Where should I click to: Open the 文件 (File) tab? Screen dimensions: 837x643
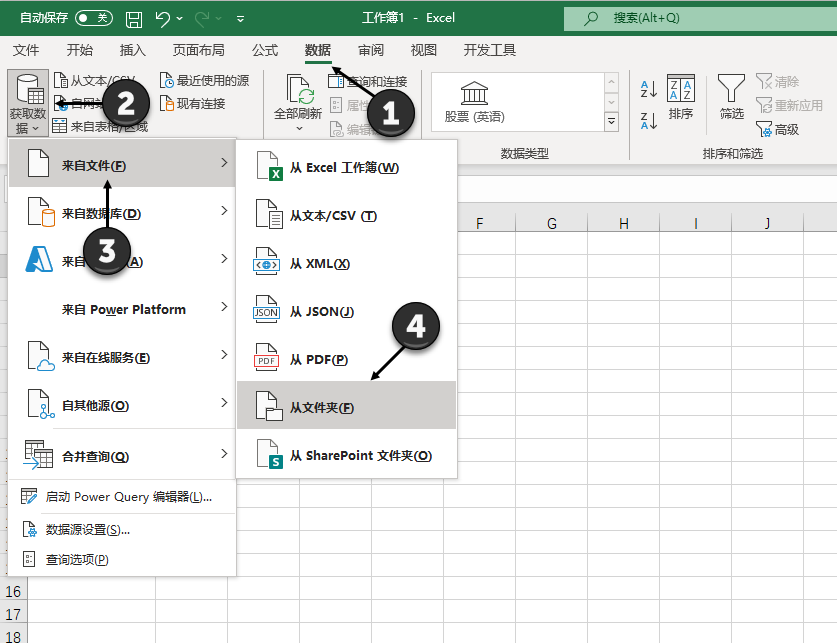[x=26, y=50]
